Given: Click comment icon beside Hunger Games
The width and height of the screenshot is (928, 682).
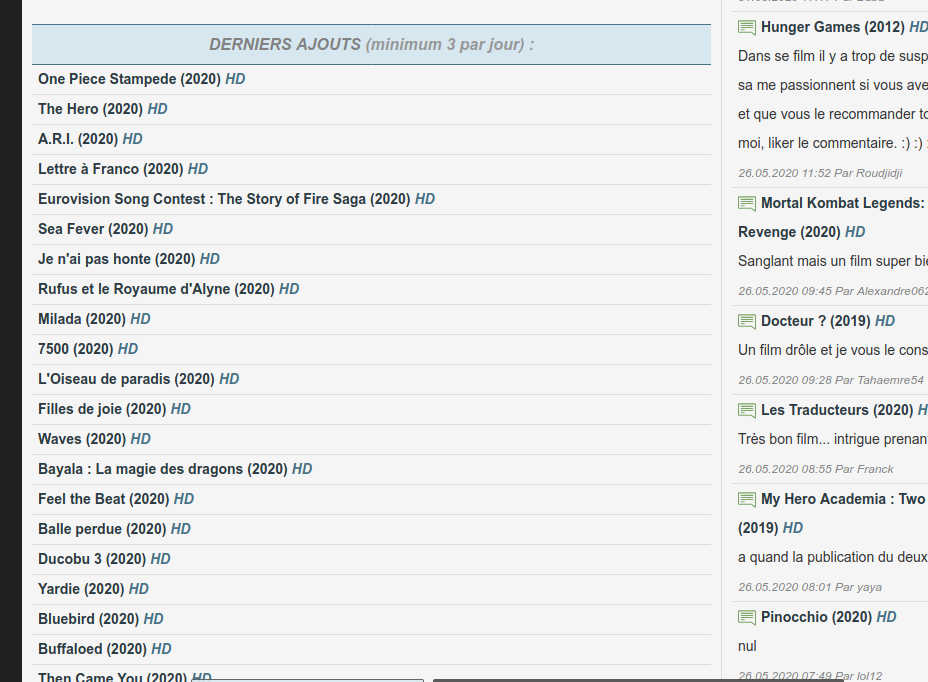Looking at the screenshot, I should [747, 27].
